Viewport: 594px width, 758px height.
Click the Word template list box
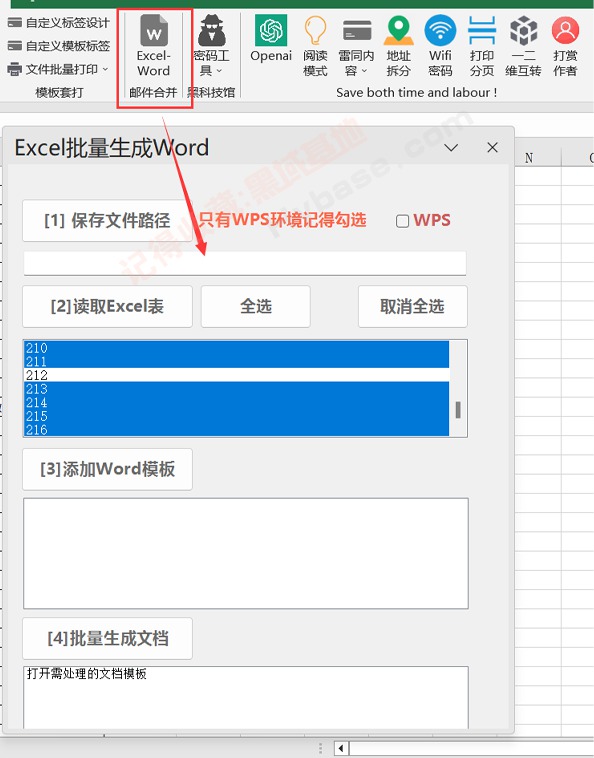(246, 554)
